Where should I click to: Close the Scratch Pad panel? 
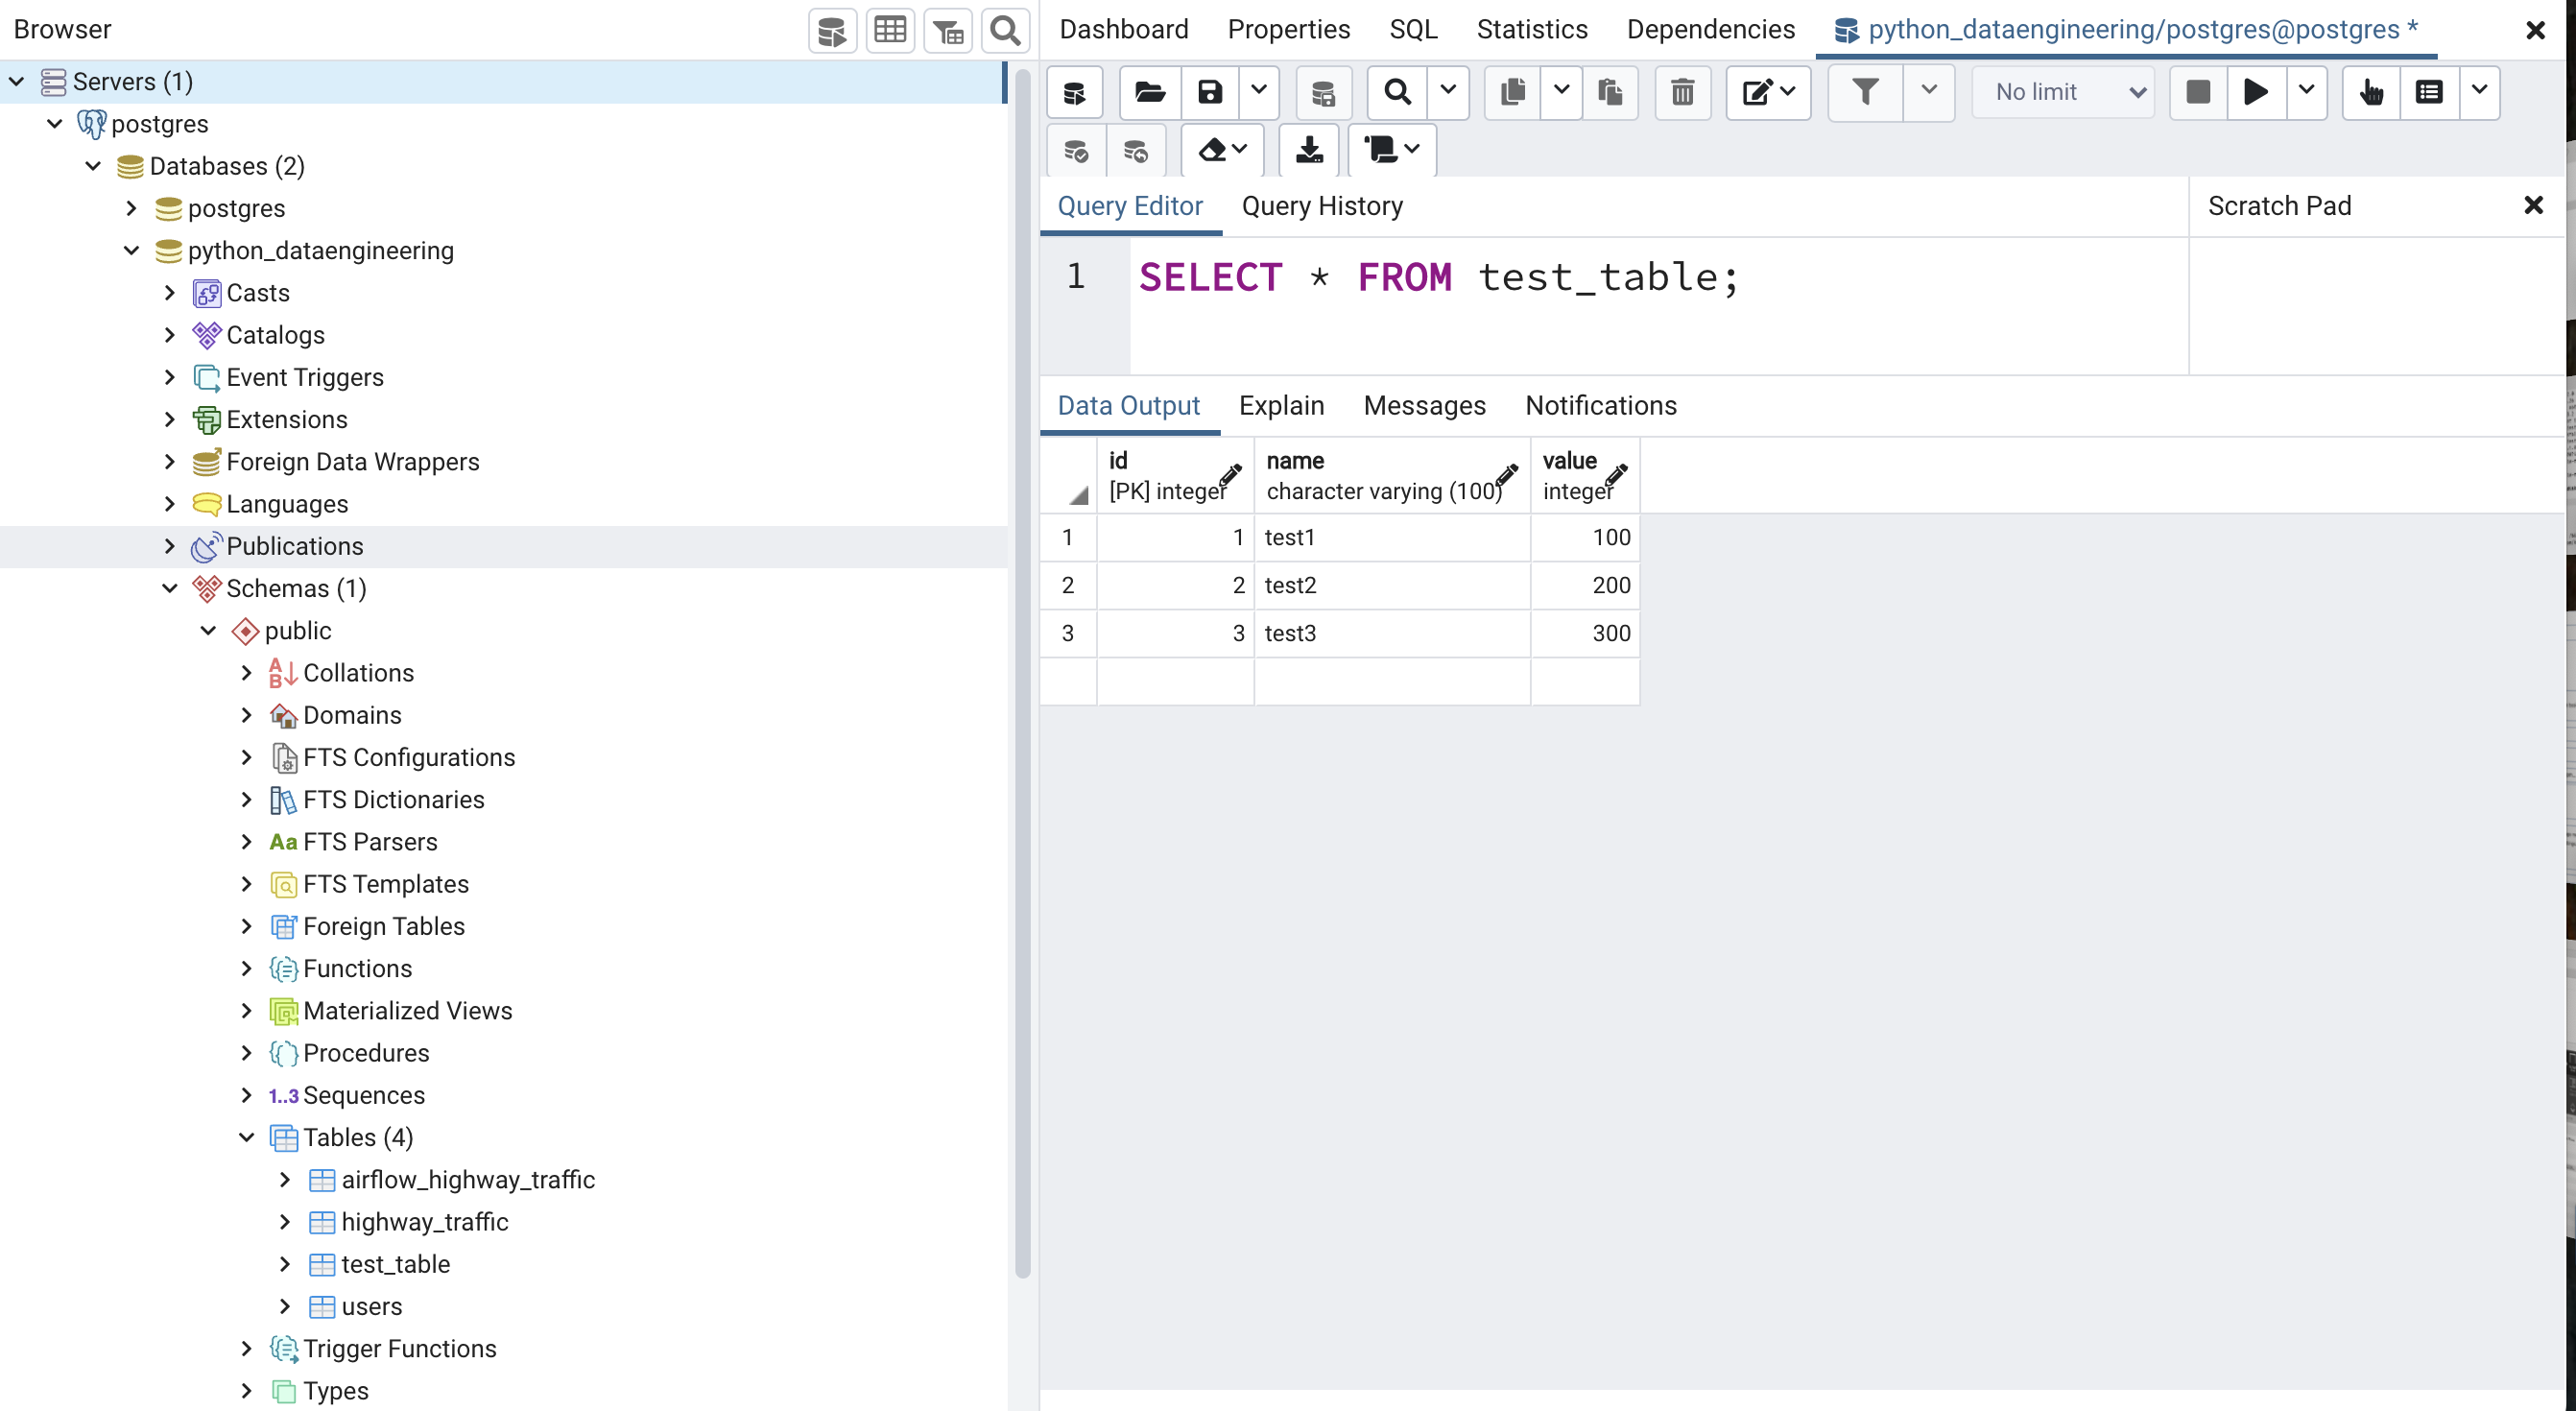pyautogui.click(x=2533, y=206)
